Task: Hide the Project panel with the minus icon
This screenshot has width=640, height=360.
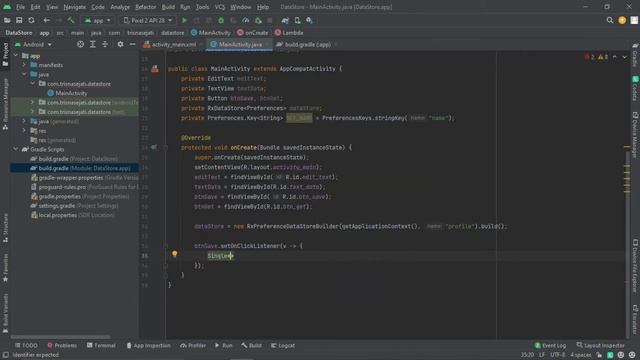Action: 132,44
